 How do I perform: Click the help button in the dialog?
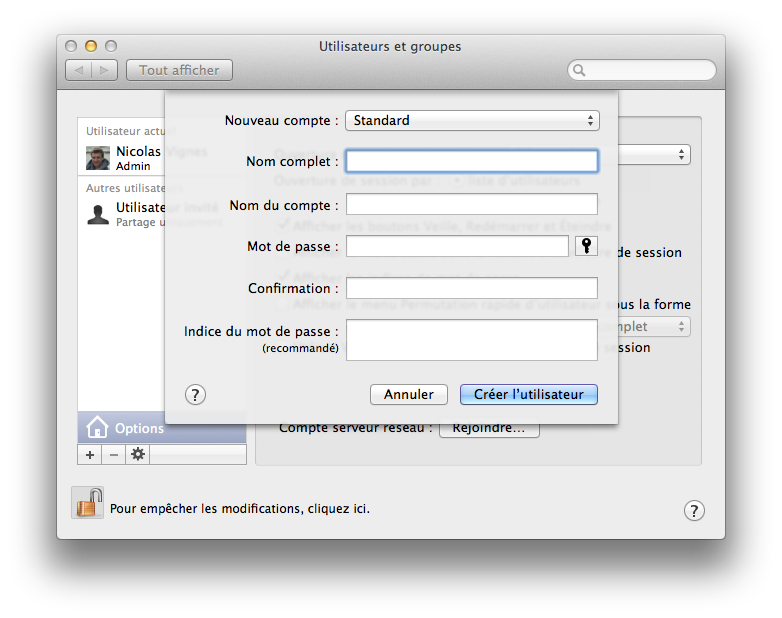196,394
